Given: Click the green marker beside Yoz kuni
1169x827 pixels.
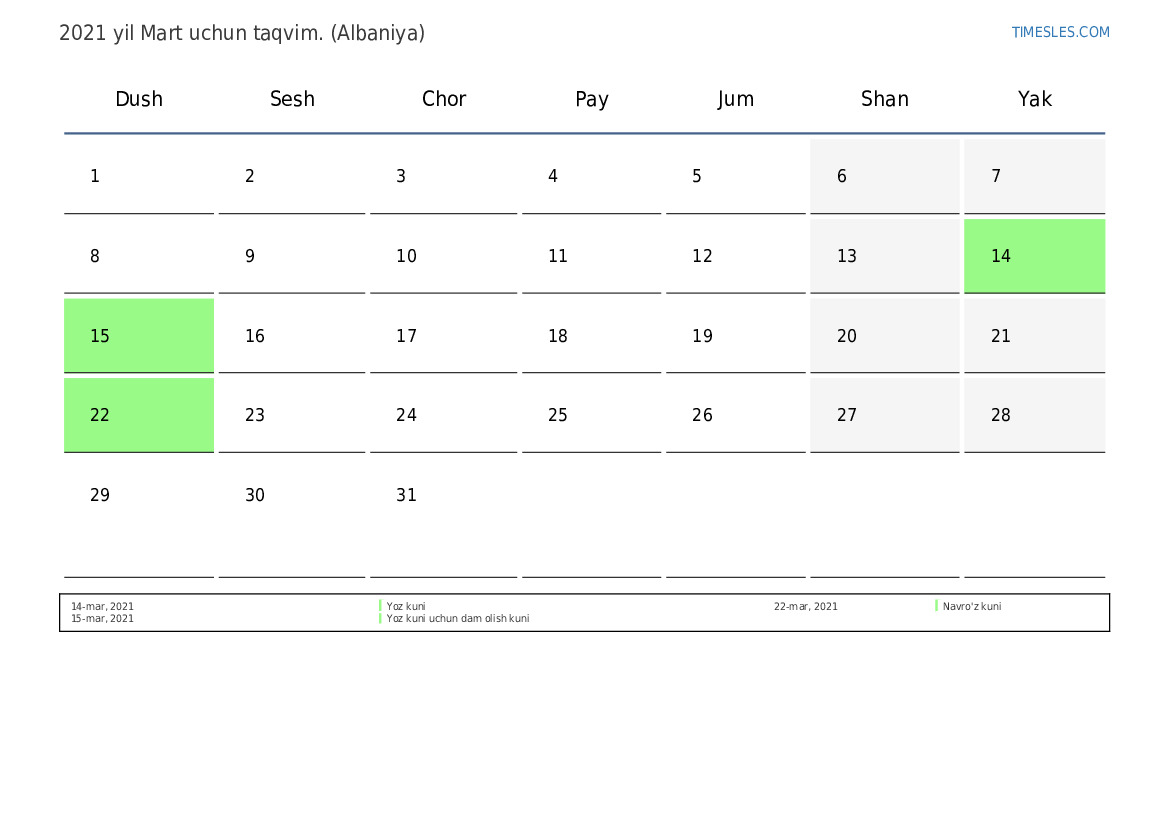Looking at the screenshot, I should 381,606.
